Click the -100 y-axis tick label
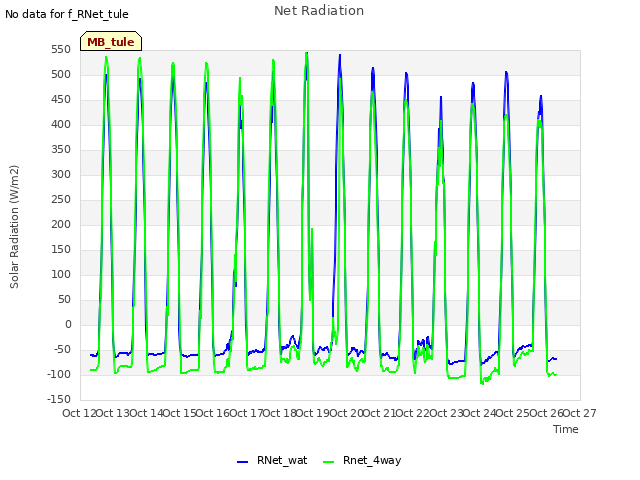The height and width of the screenshot is (480, 640). (x=59, y=374)
